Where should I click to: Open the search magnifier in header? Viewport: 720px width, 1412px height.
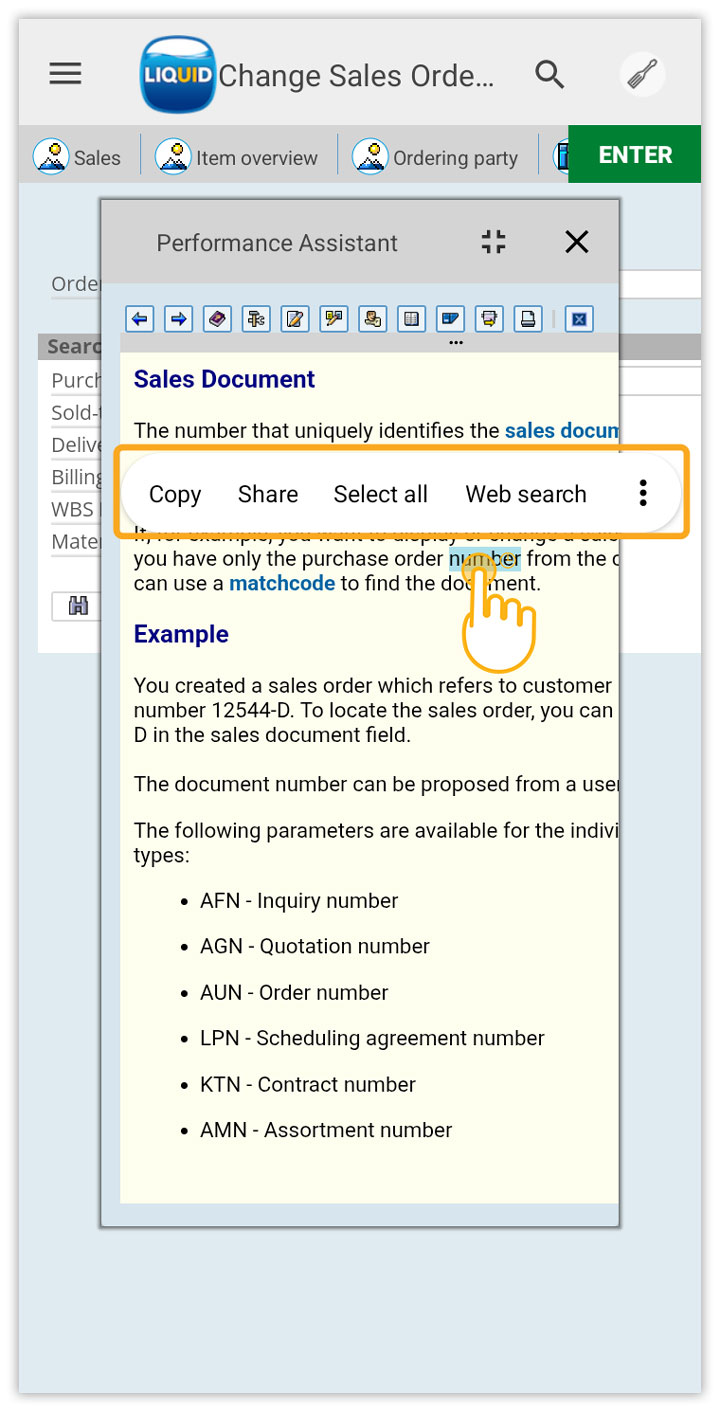coord(550,74)
